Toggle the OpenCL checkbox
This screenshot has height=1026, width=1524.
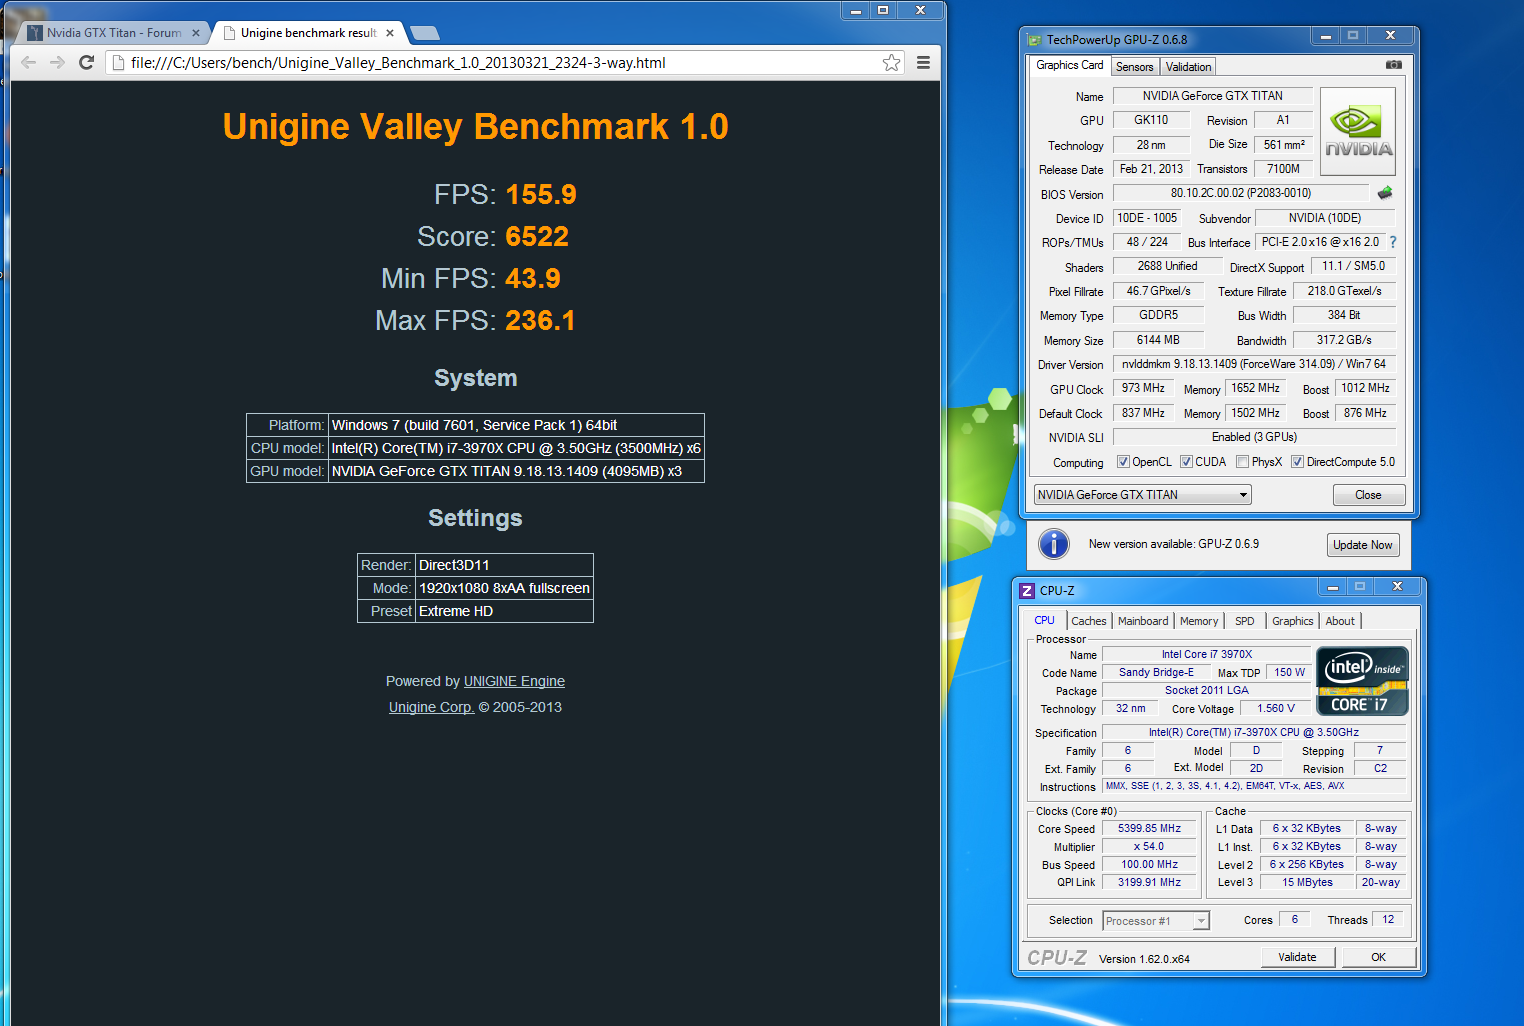click(x=1123, y=462)
